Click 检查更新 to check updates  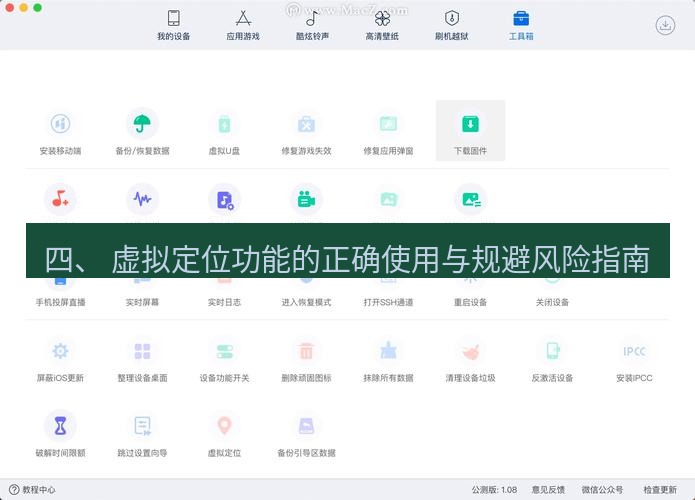coord(660,489)
